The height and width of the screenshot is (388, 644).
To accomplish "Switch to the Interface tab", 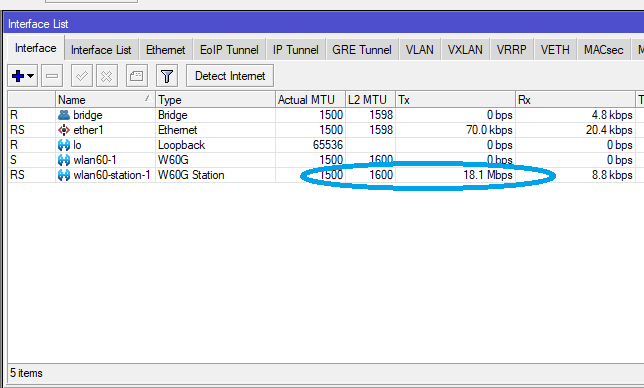I will click(x=36, y=48).
